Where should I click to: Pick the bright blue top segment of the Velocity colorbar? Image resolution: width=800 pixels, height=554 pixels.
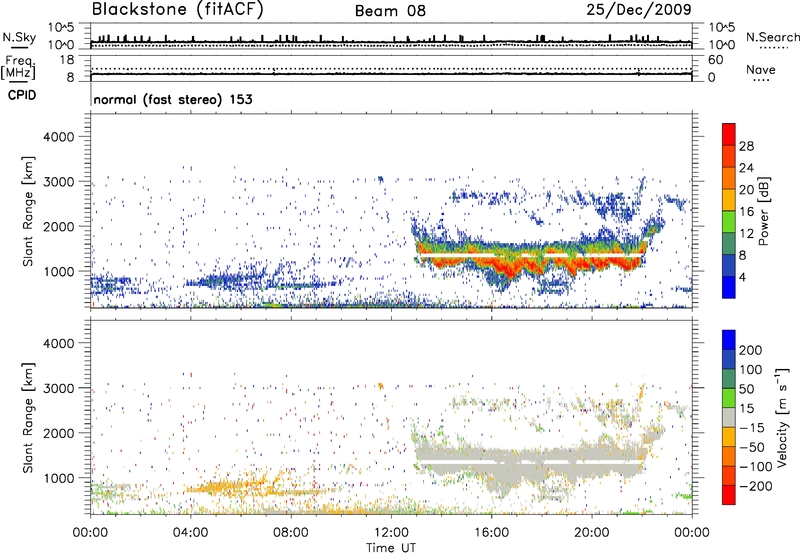click(x=729, y=340)
